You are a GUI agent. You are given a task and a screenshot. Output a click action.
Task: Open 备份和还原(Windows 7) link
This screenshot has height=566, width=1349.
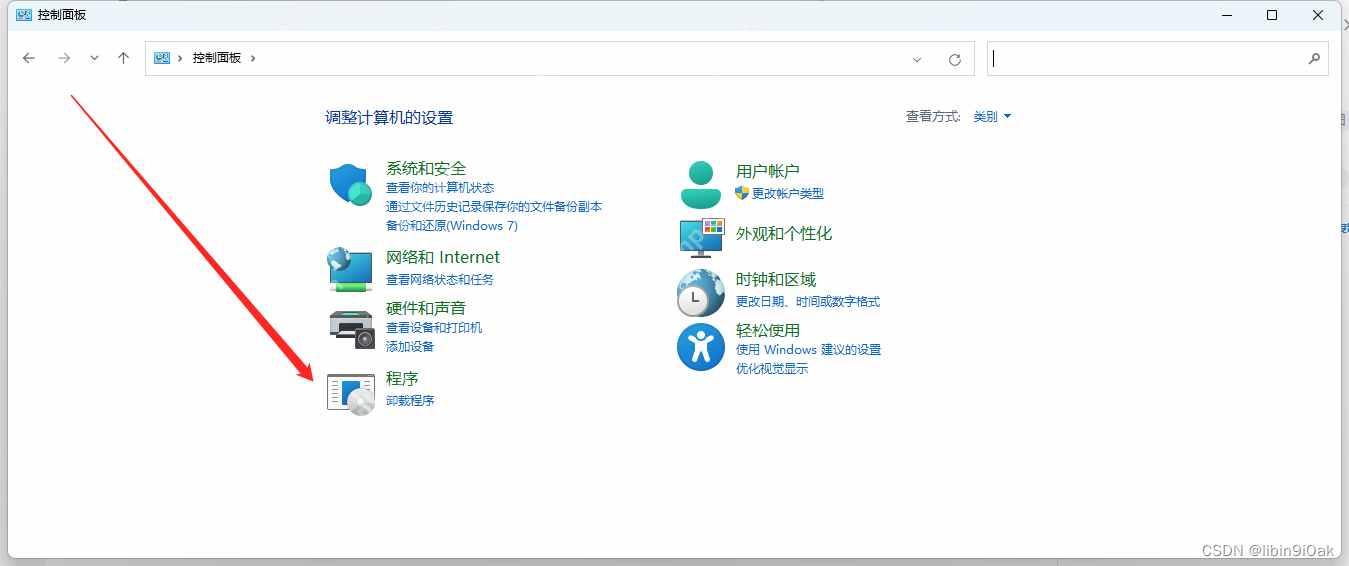click(x=452, y=226)
